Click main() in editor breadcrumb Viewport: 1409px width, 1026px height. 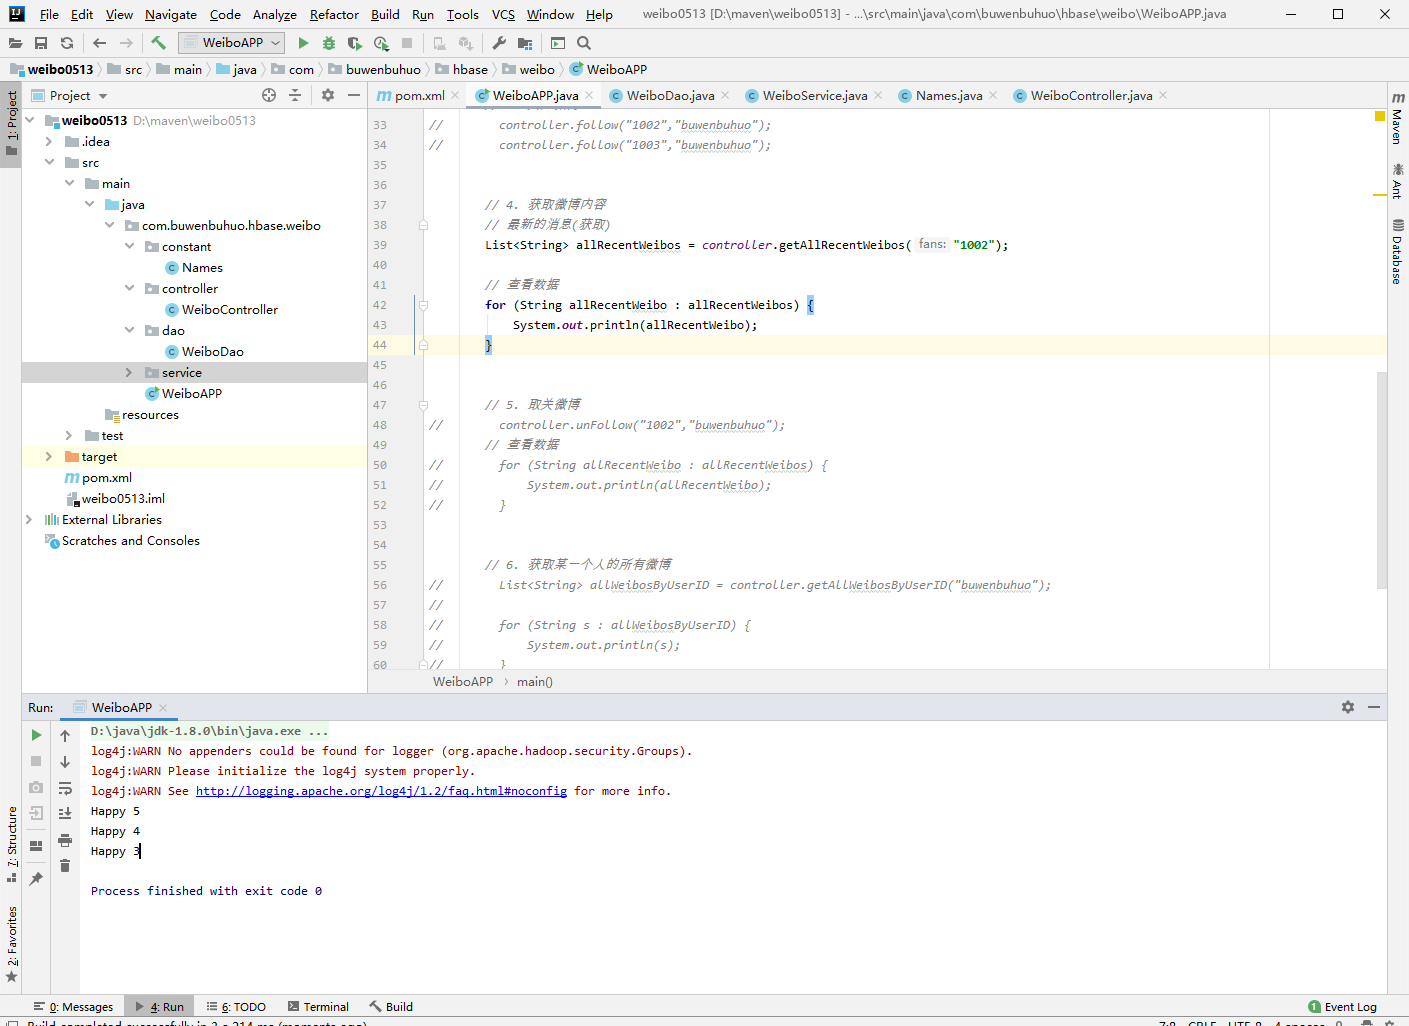tap(535, 681)
